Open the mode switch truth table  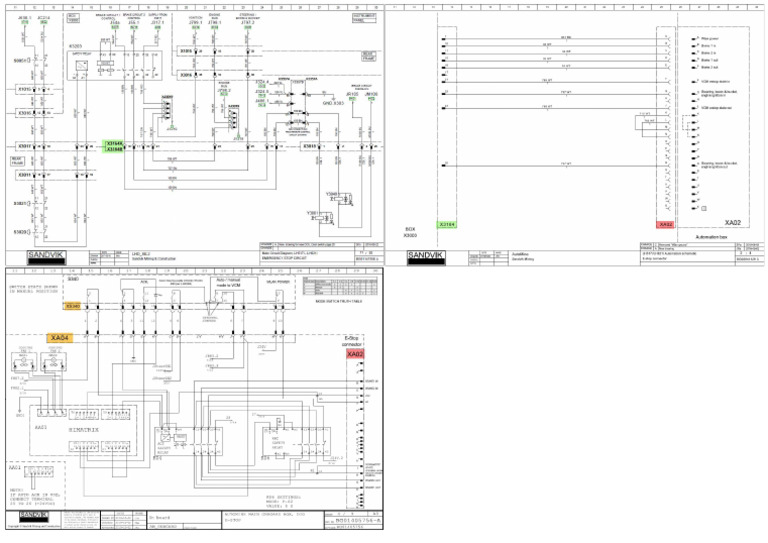[340, 286]
